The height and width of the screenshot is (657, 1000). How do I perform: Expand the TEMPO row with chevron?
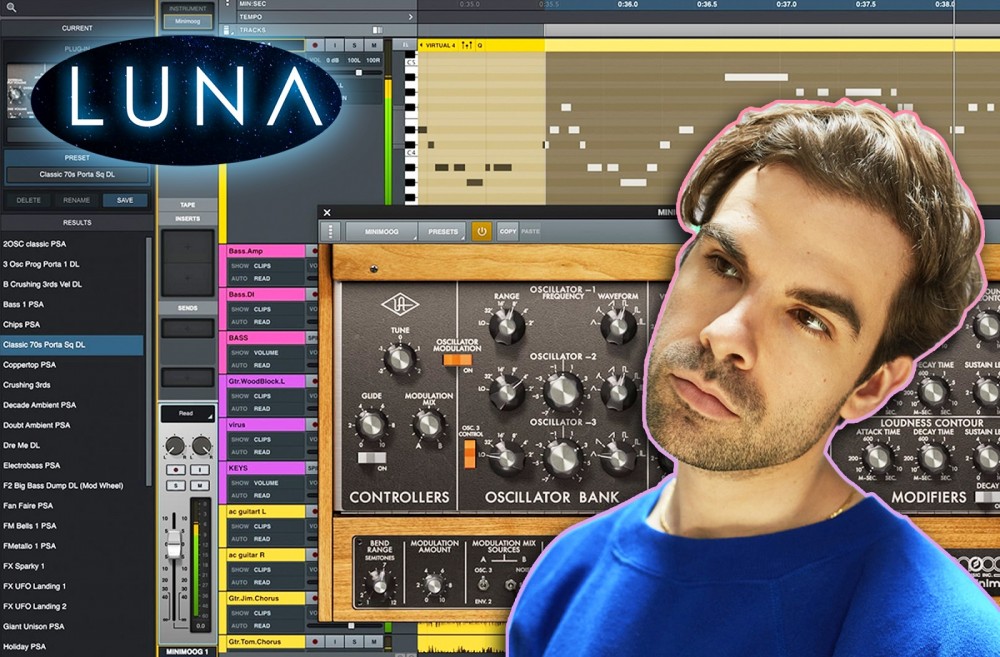click(x=410, y=17)
